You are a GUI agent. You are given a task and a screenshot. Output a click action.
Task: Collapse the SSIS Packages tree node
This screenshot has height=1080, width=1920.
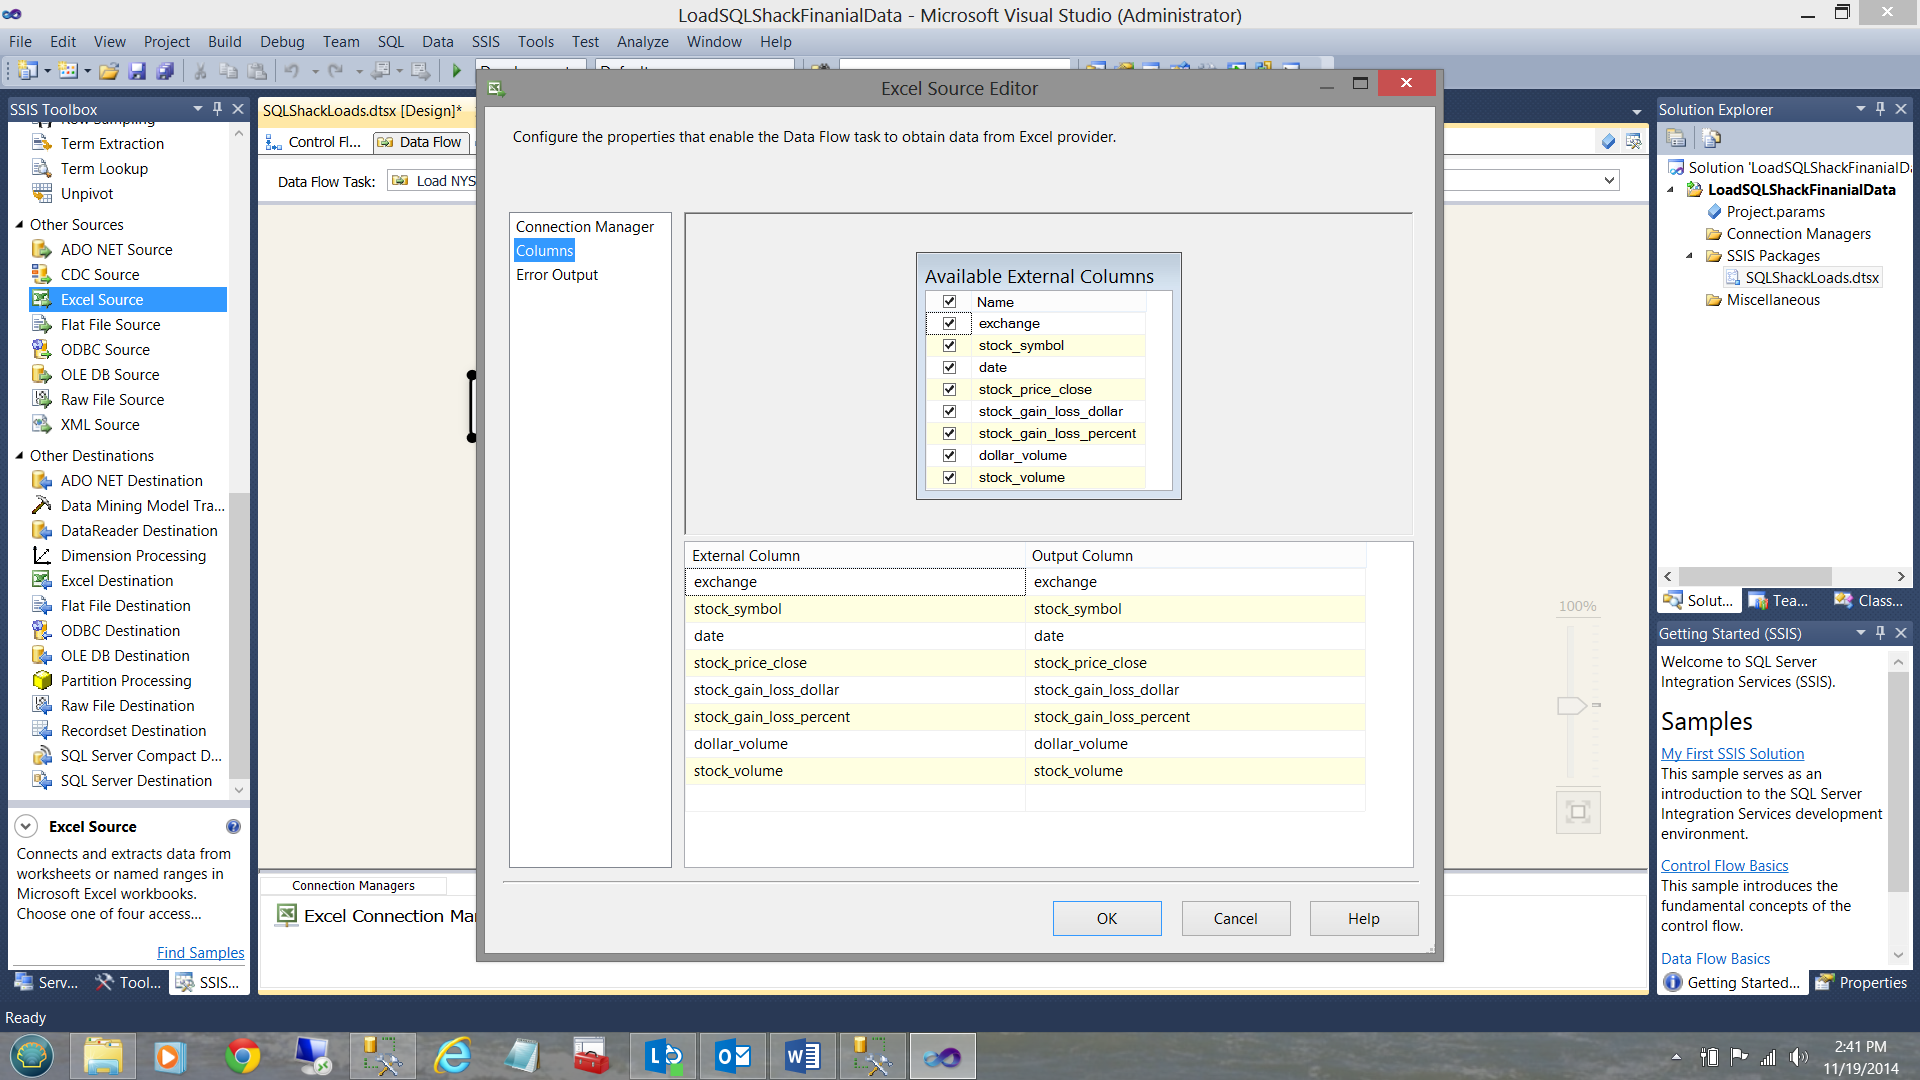1690,255
